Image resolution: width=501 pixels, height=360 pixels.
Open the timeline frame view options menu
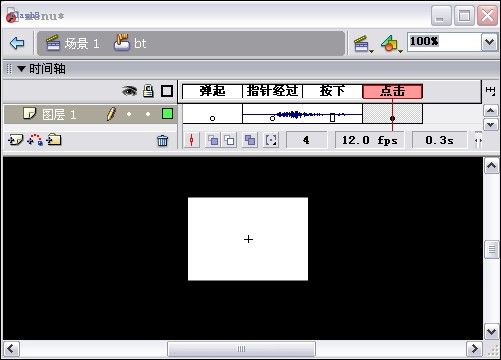click(x=490, y=91)
